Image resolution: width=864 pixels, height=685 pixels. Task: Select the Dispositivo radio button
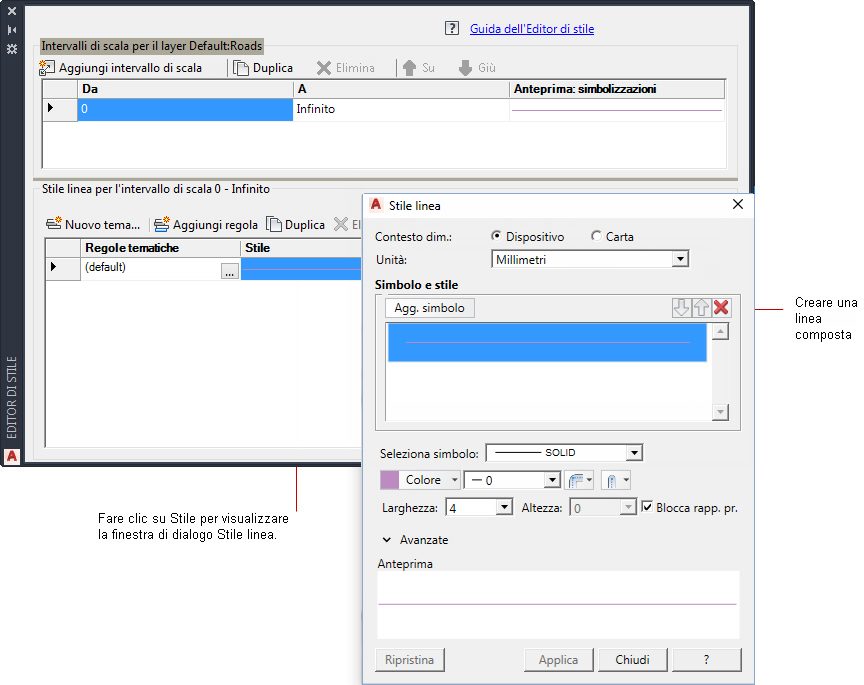(496, 236)
